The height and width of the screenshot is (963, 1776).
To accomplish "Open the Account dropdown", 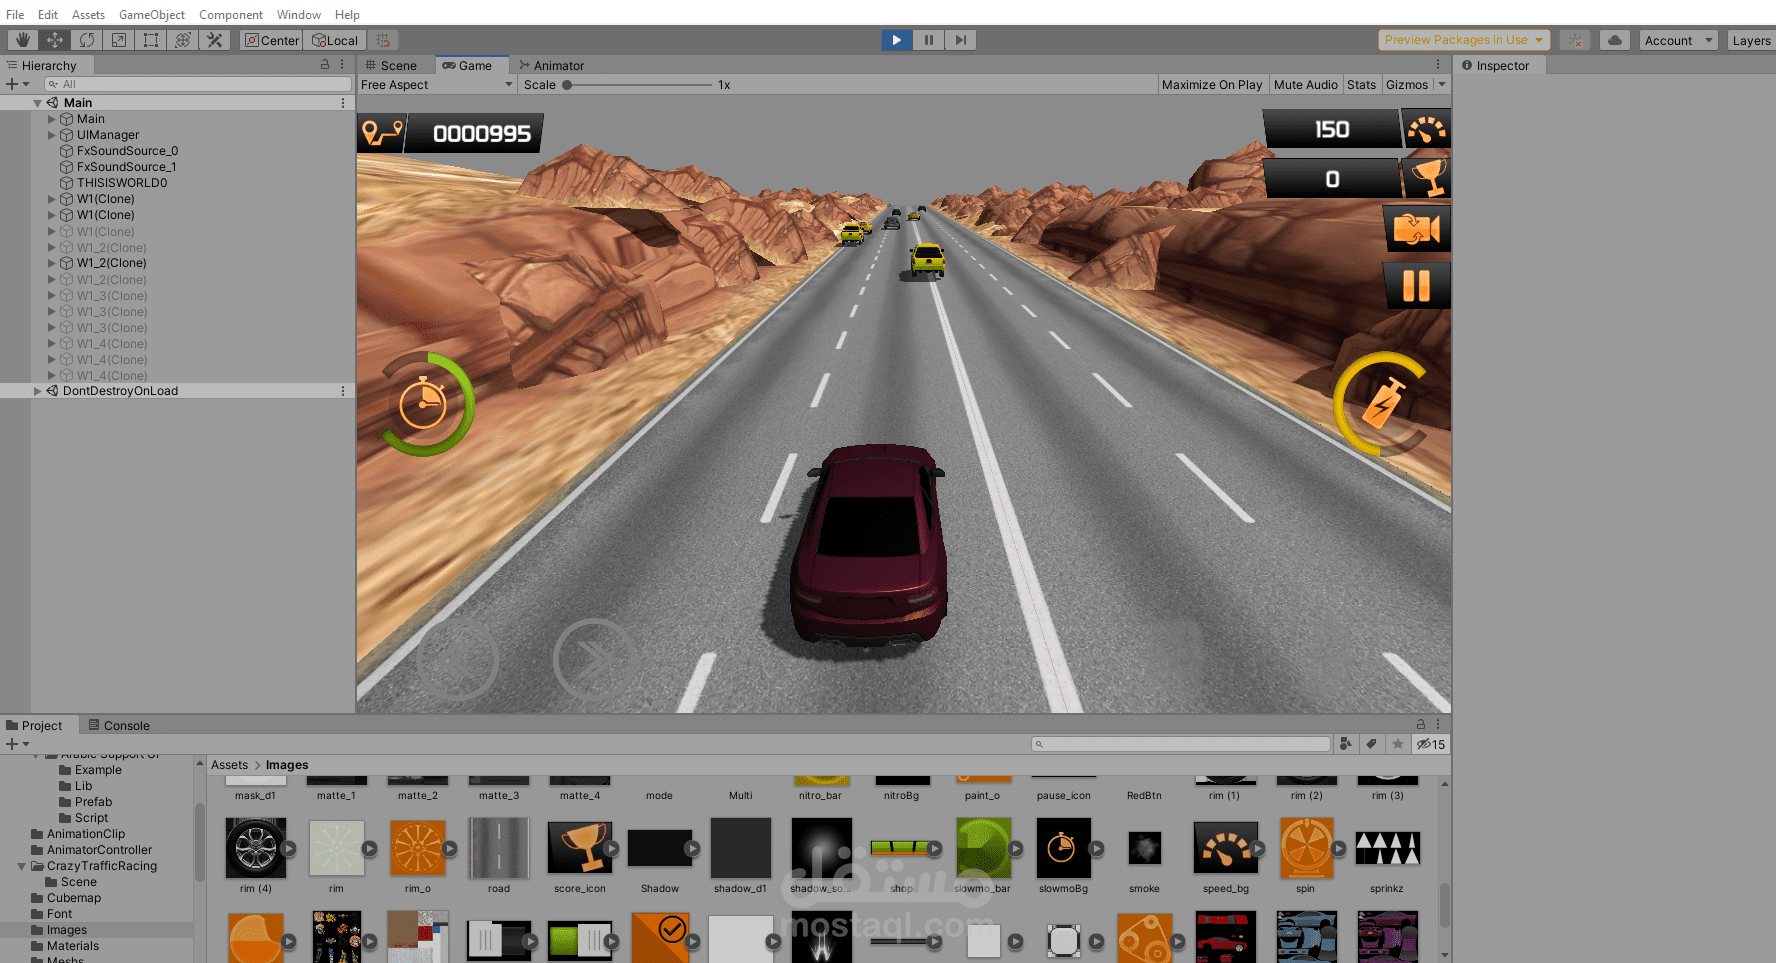I will pyautogui.click(x=1679, y=40).
